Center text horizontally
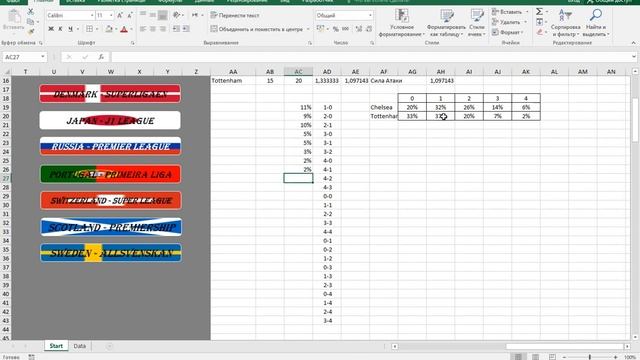This screenshot has height=360, width=640. [x=153, y=29]
